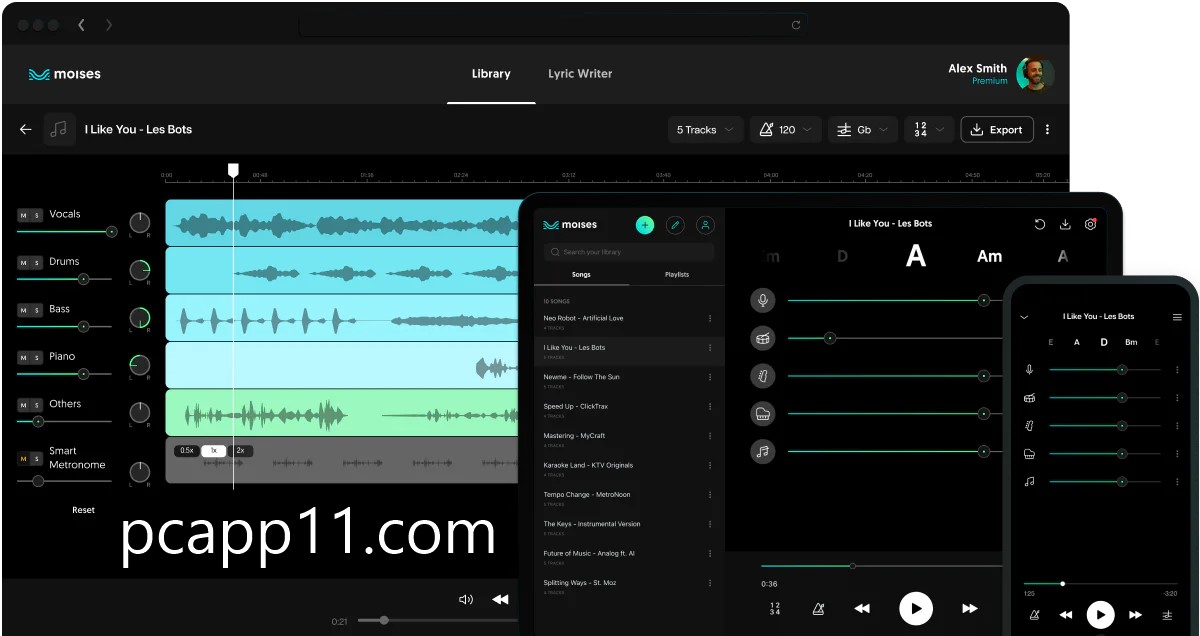Unmute the Smart Metronome track
1200x636 pixels.
[23, 458]
